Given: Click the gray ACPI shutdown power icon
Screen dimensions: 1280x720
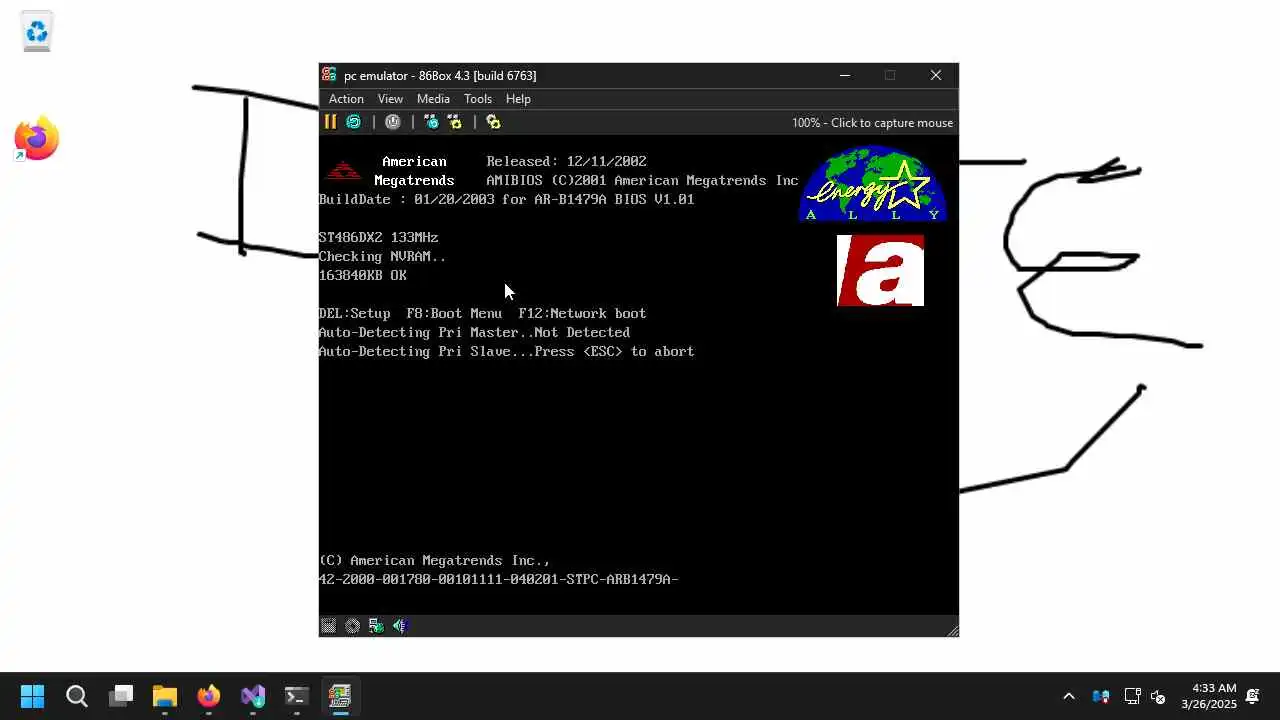Looking at the screenshot, I should coord(393,122).
